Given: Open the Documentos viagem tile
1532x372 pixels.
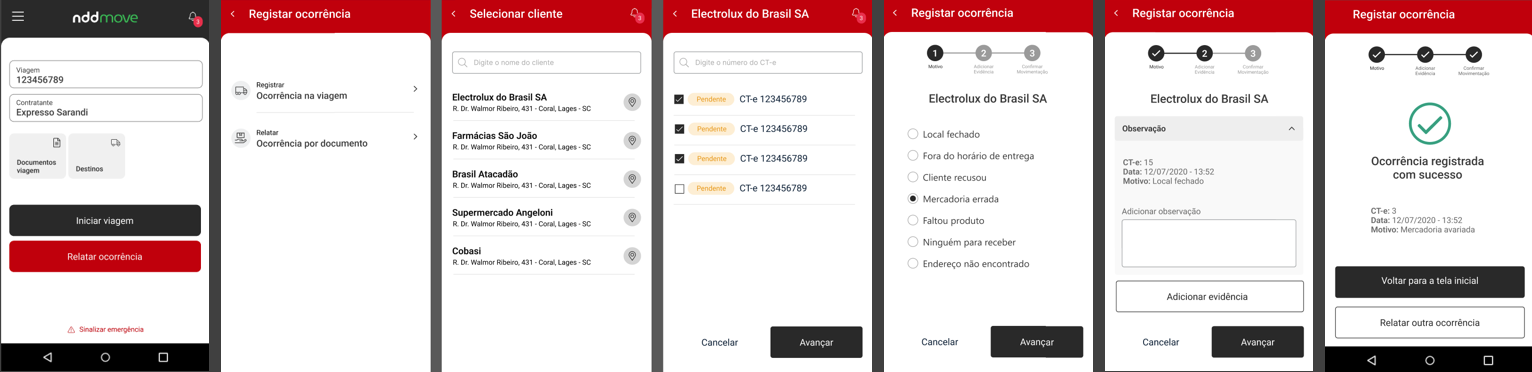Looking at the screenshot, I should click(x=37, y=156).
